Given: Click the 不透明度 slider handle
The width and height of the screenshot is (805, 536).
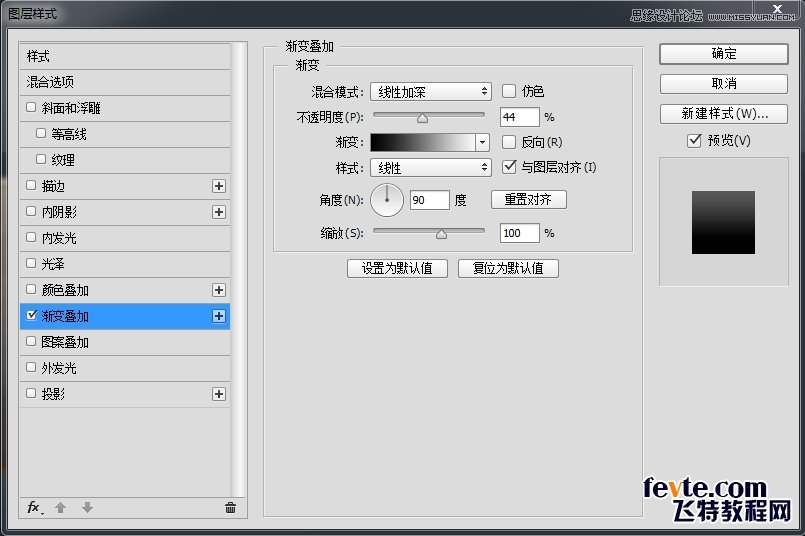Looking at the screenshot, I should click(422, 119).
